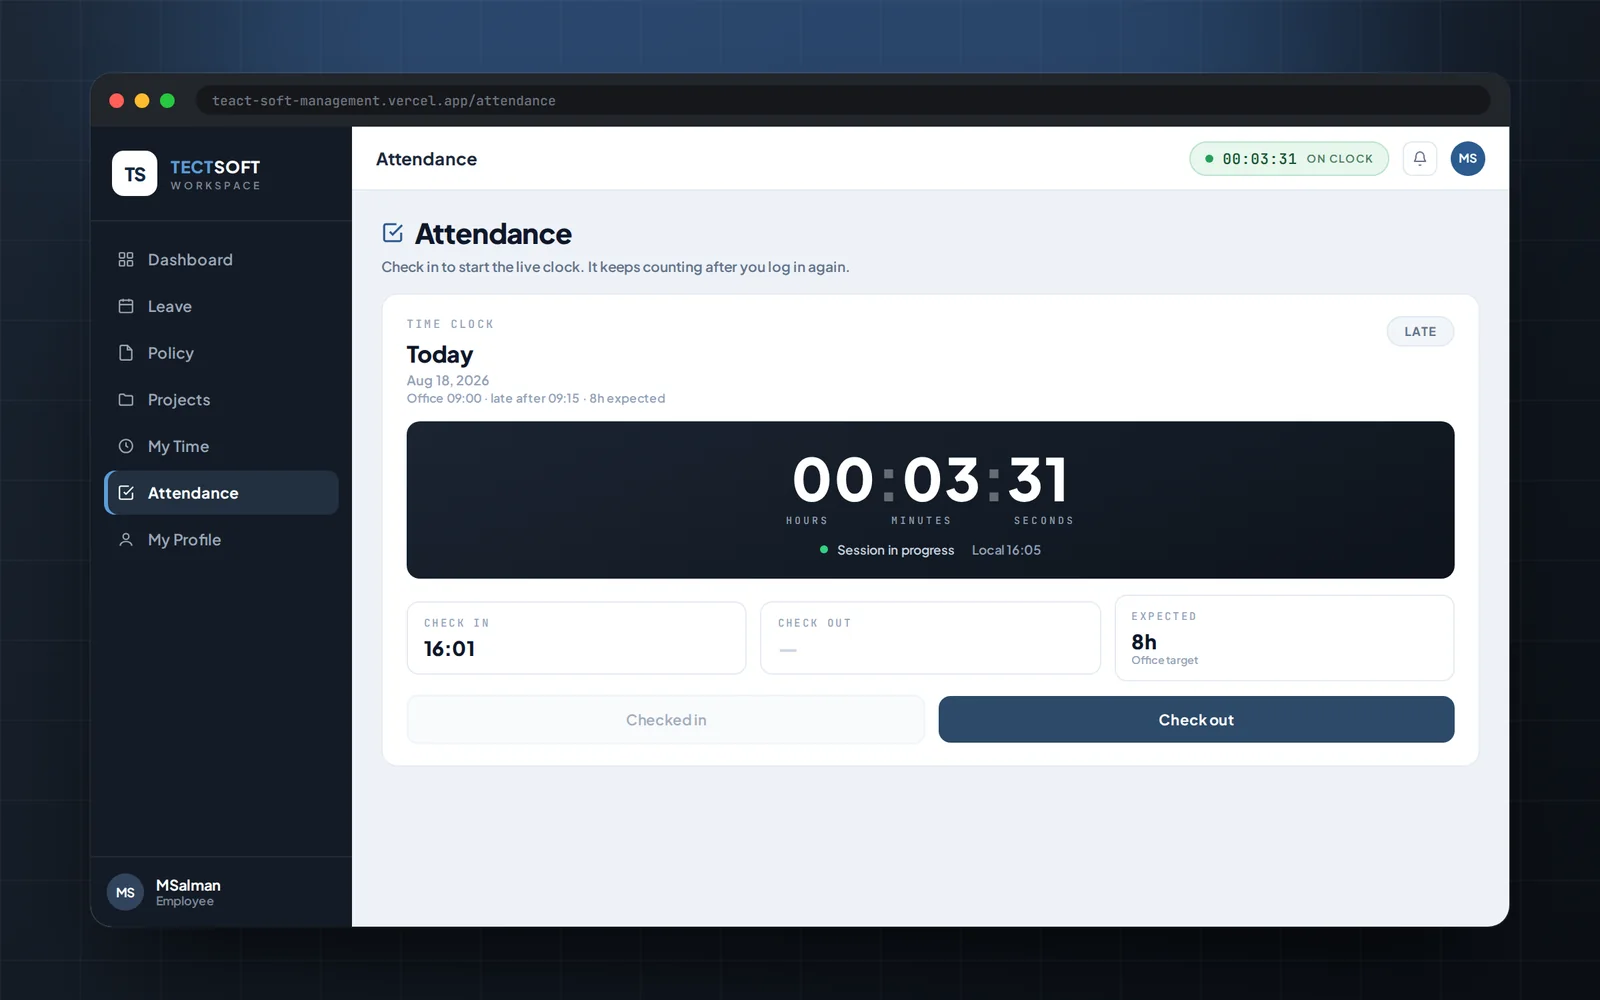
Task: Open the notifications bell icon
Action: point(1419,158)
